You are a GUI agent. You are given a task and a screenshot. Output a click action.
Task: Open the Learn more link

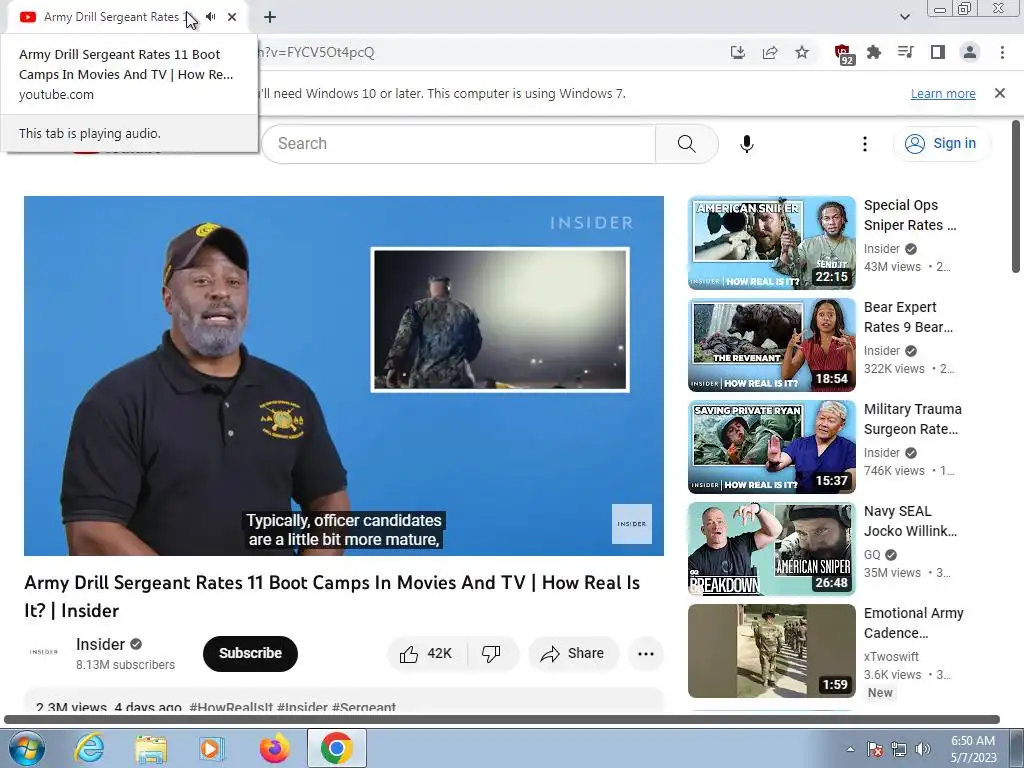point(943,93)
